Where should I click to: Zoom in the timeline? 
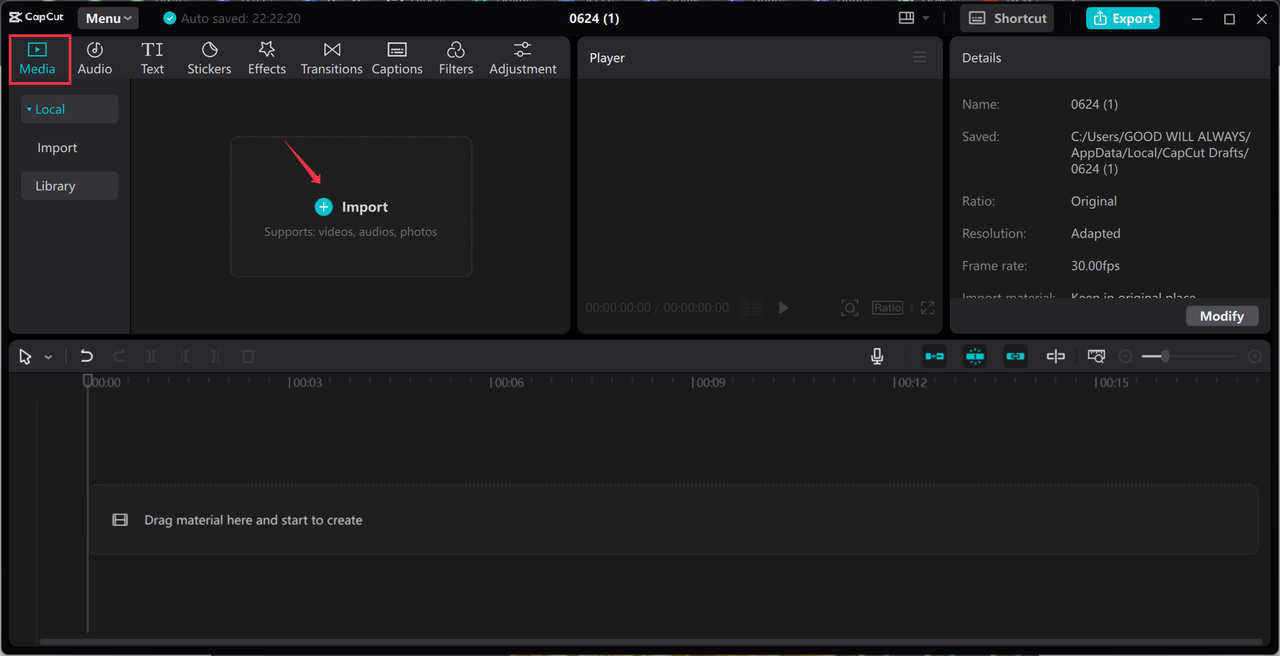tap(1255, 356)
